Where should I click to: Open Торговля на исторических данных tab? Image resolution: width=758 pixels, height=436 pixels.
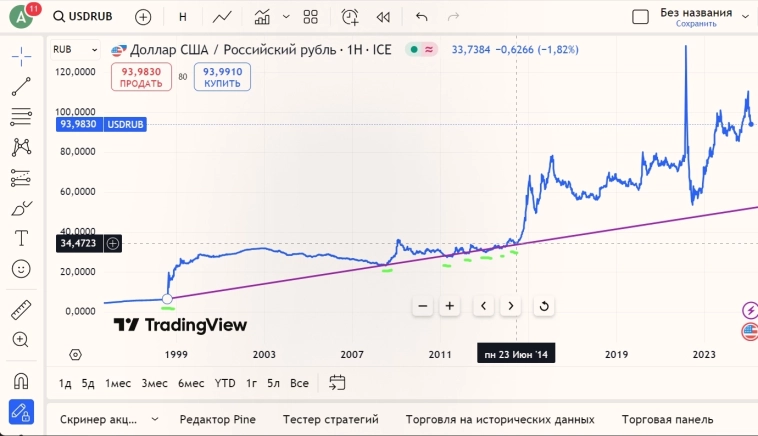pyautogui.click(x=500, y=420)
